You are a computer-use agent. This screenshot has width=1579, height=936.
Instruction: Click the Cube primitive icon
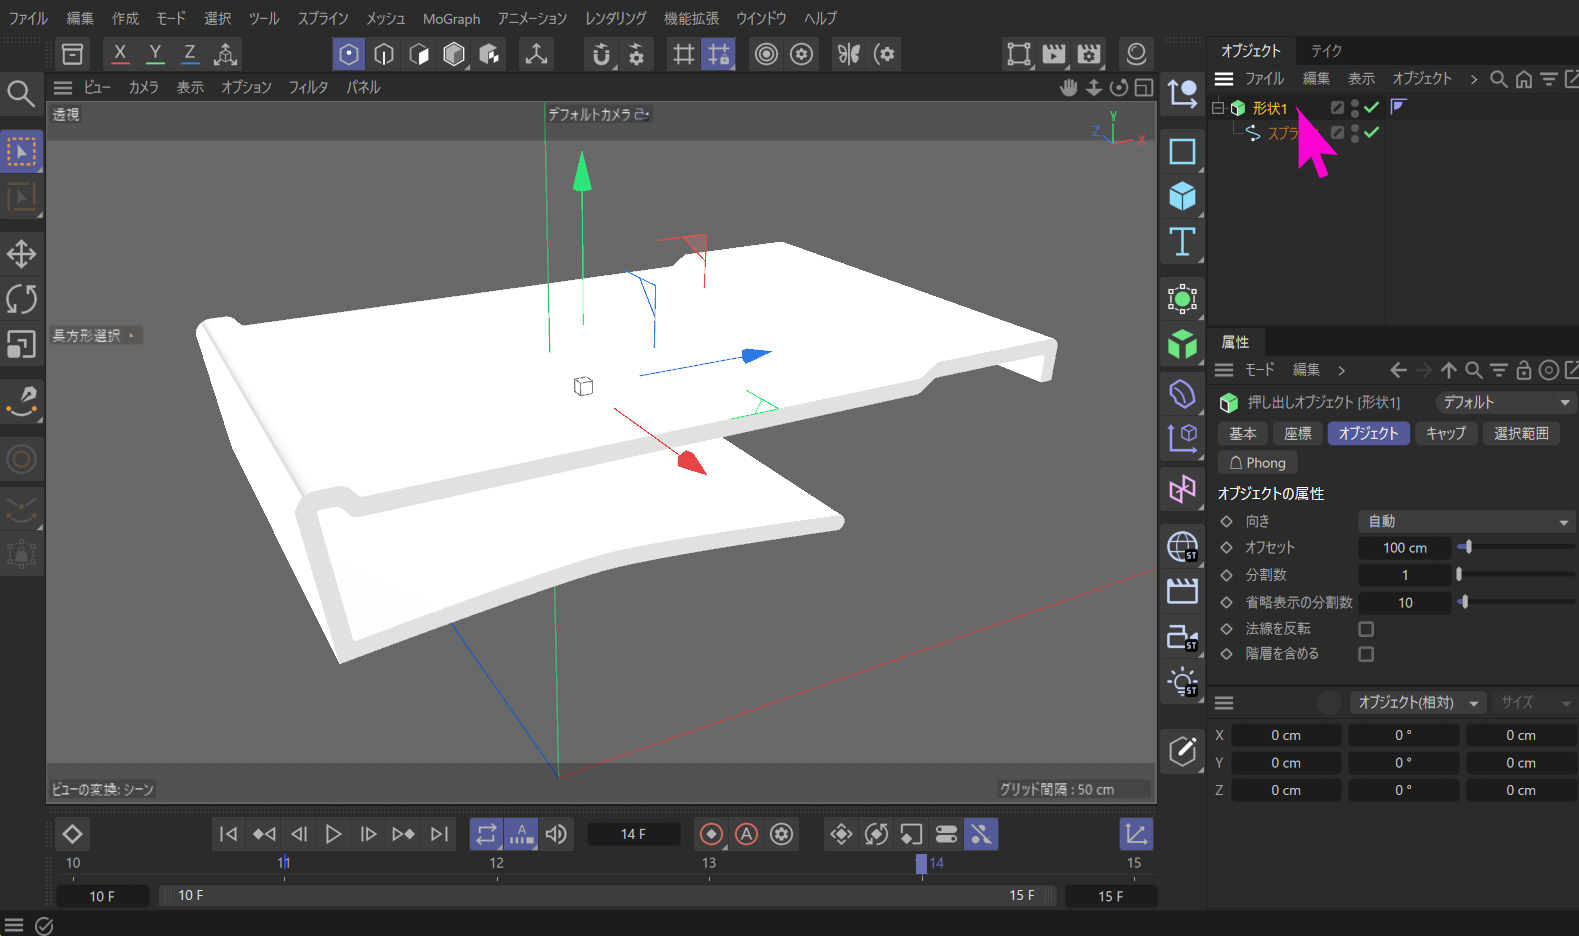coord(1182,196)
